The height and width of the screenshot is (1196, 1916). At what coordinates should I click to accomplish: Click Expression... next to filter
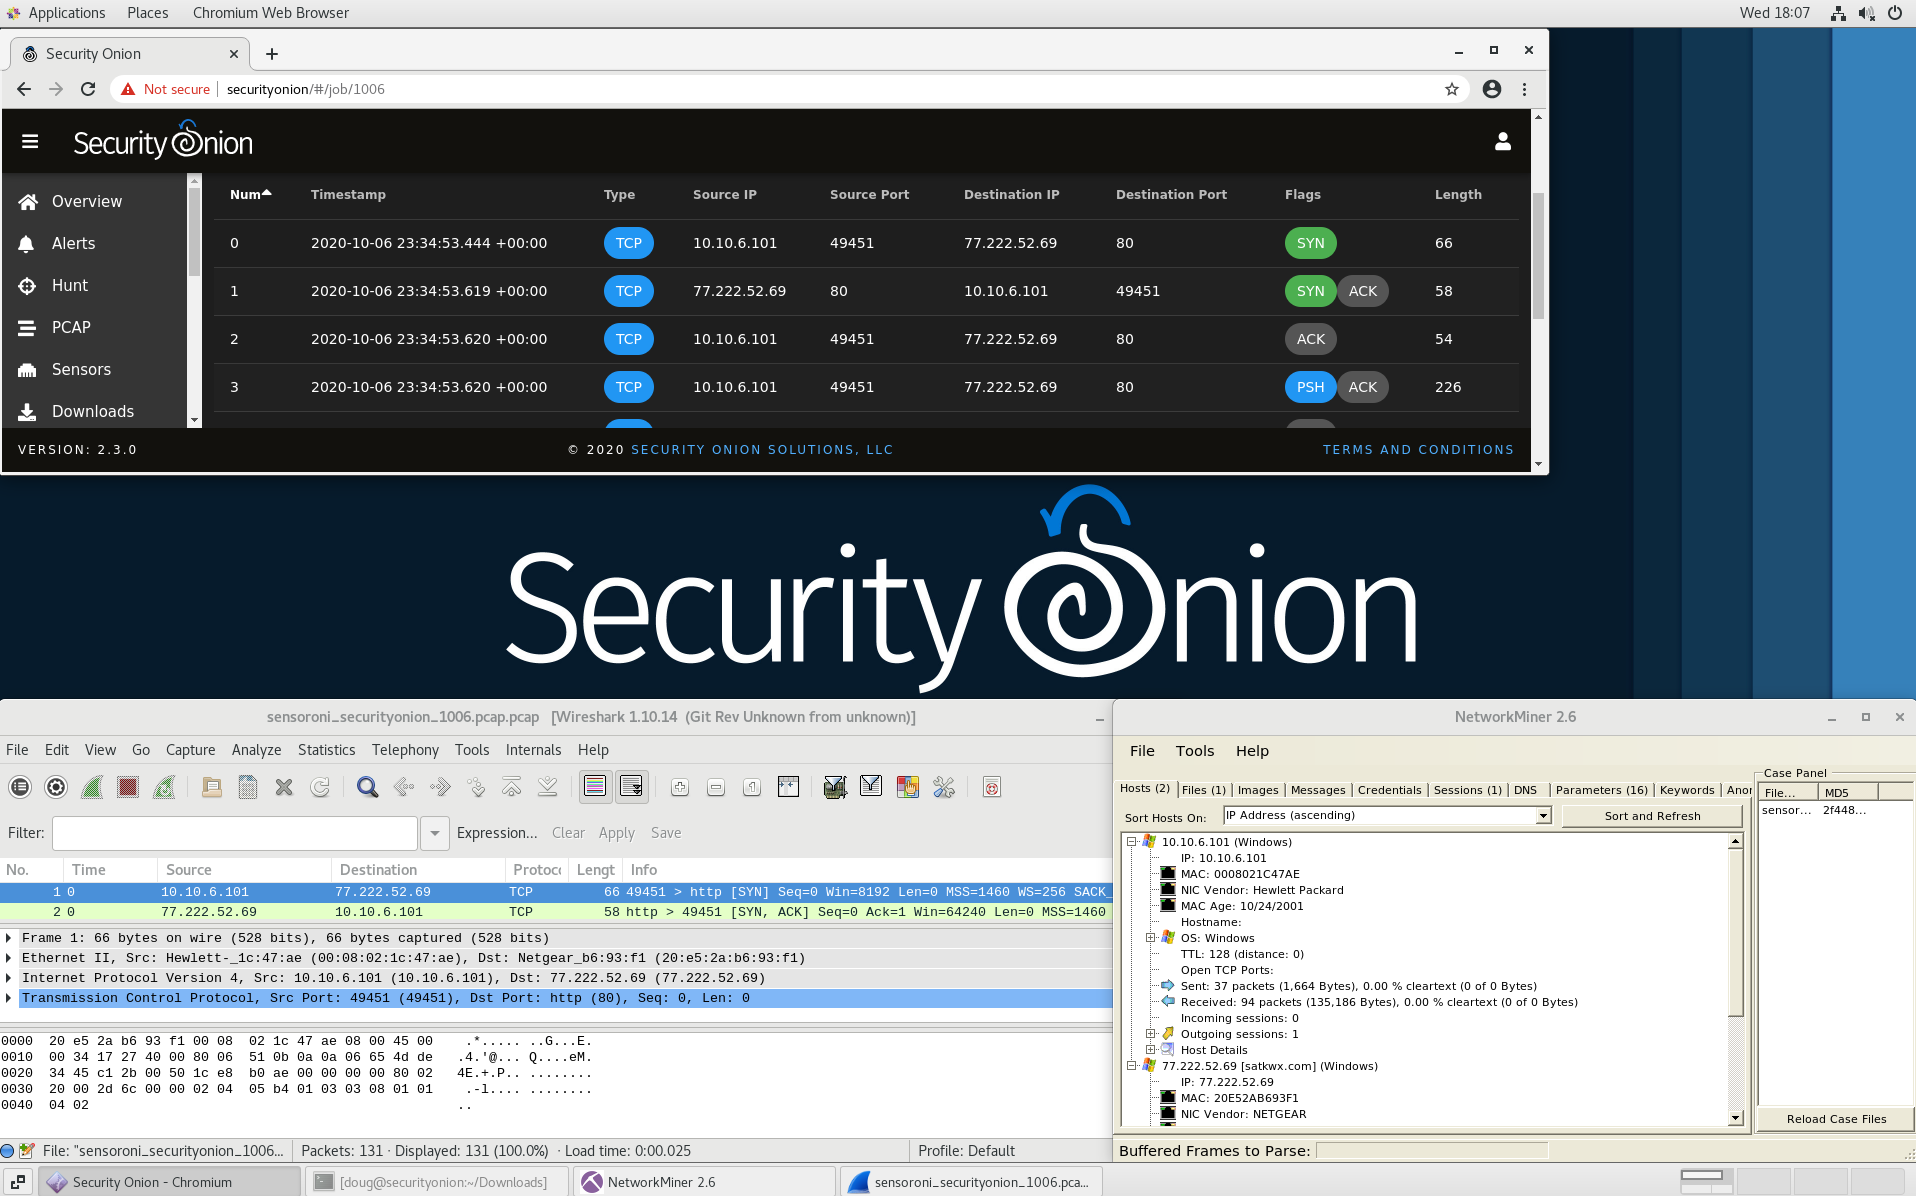[x=497, y=833]
